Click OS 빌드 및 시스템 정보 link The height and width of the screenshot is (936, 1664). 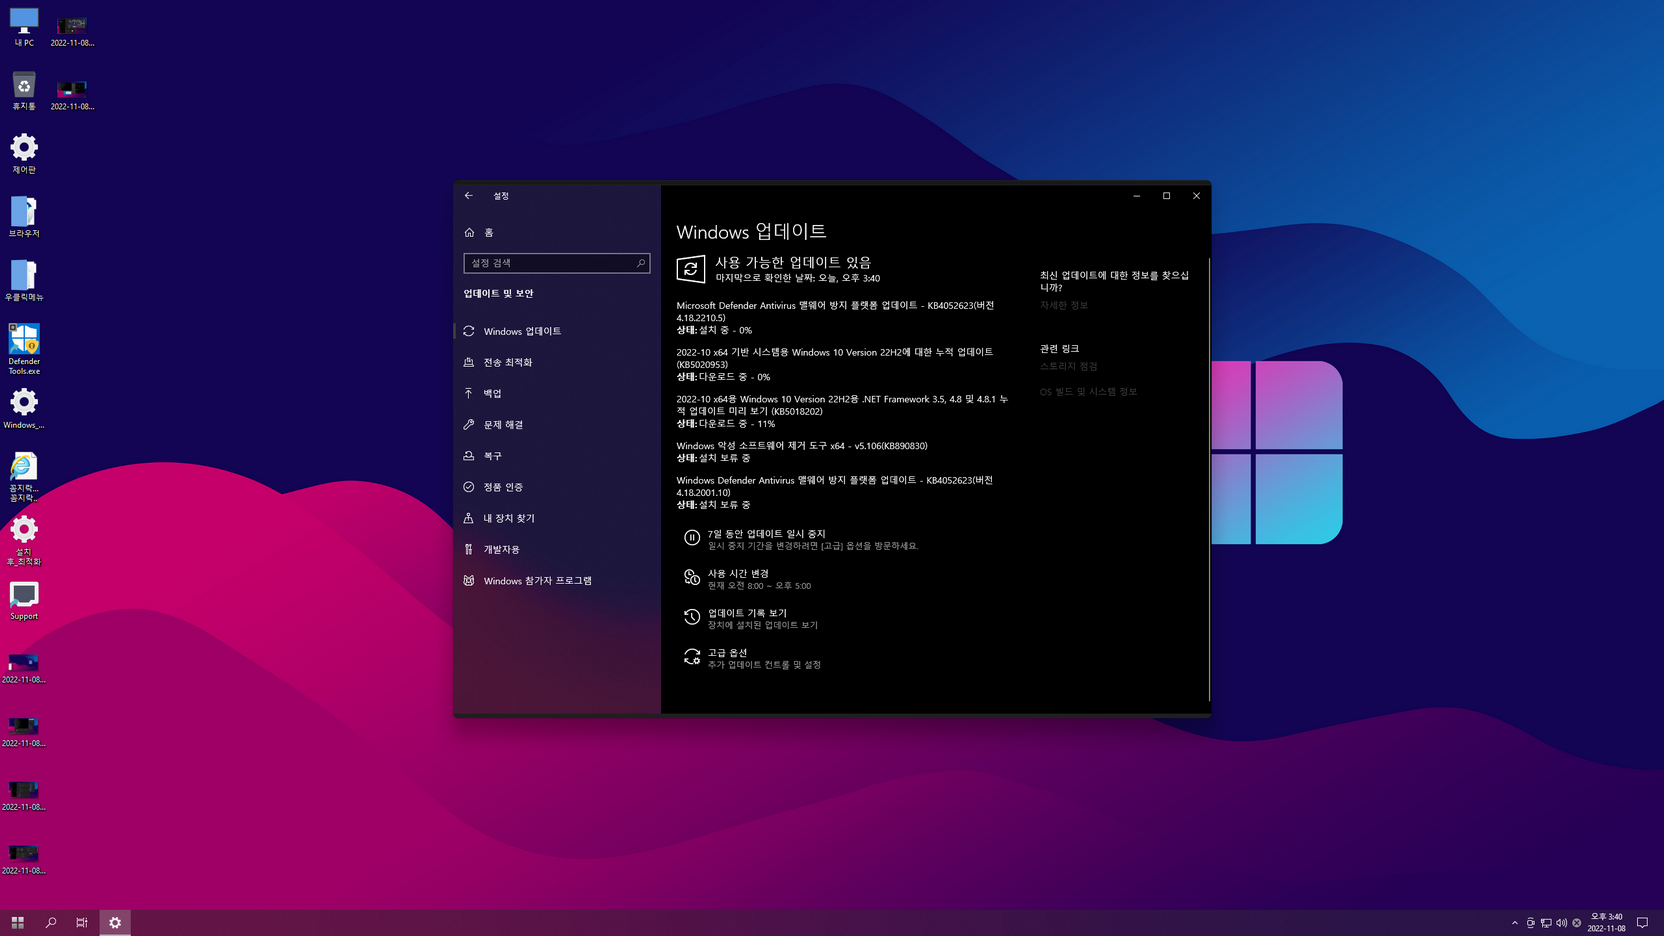[1088, 391]
